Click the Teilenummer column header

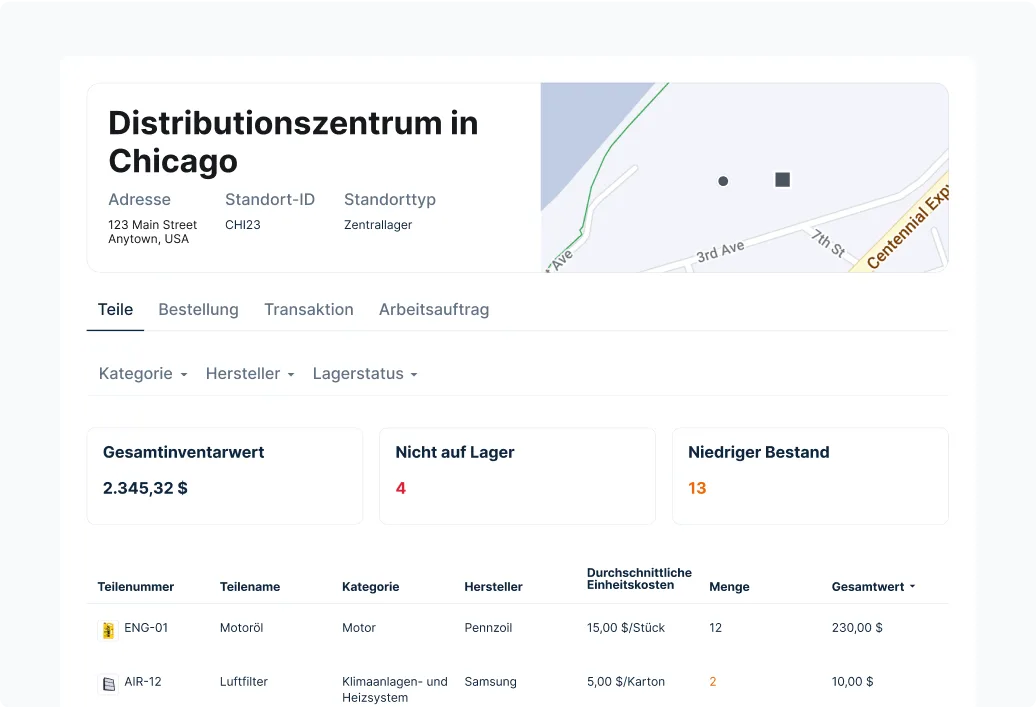pyautogui.click(x=135, y=587)
